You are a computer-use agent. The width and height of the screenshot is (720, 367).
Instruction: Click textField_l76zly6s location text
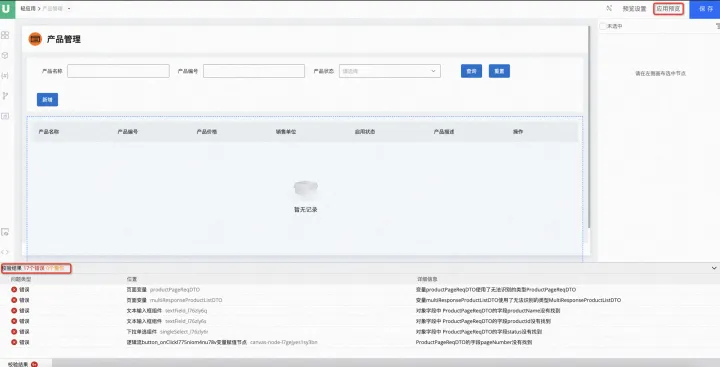(186, 322)
